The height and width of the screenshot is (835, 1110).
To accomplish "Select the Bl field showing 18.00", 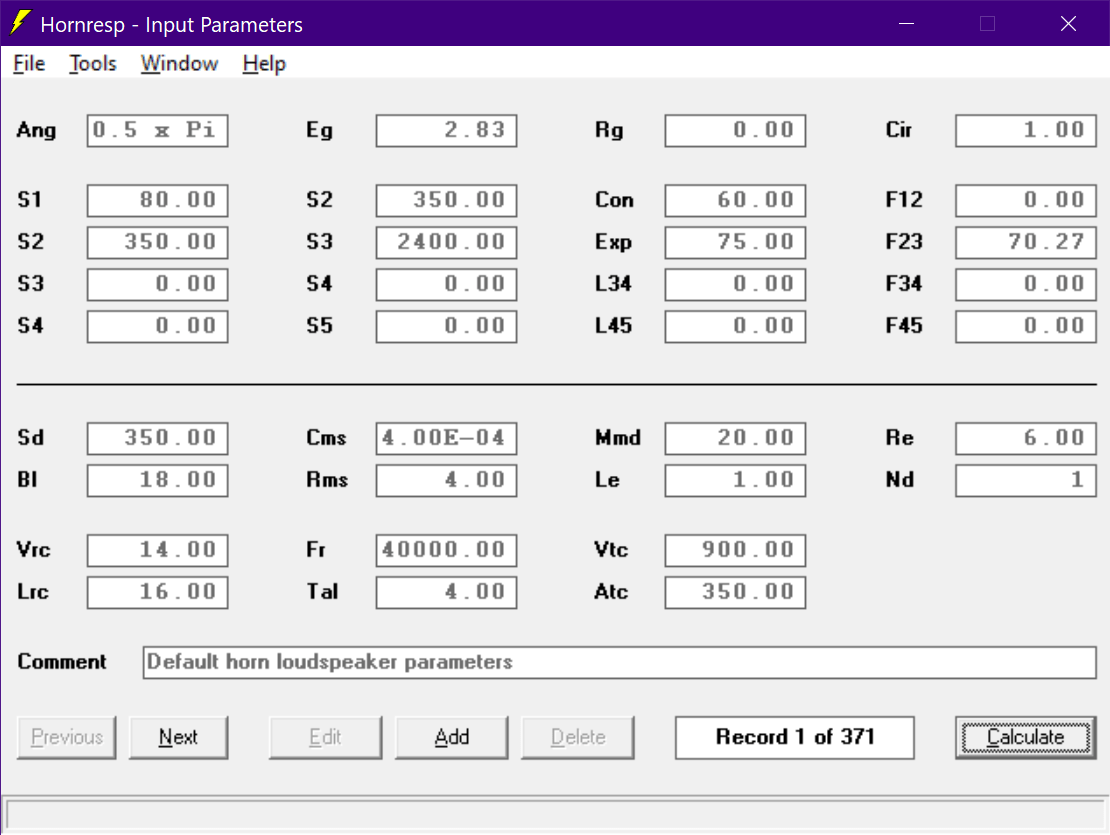I will [157, 480].
